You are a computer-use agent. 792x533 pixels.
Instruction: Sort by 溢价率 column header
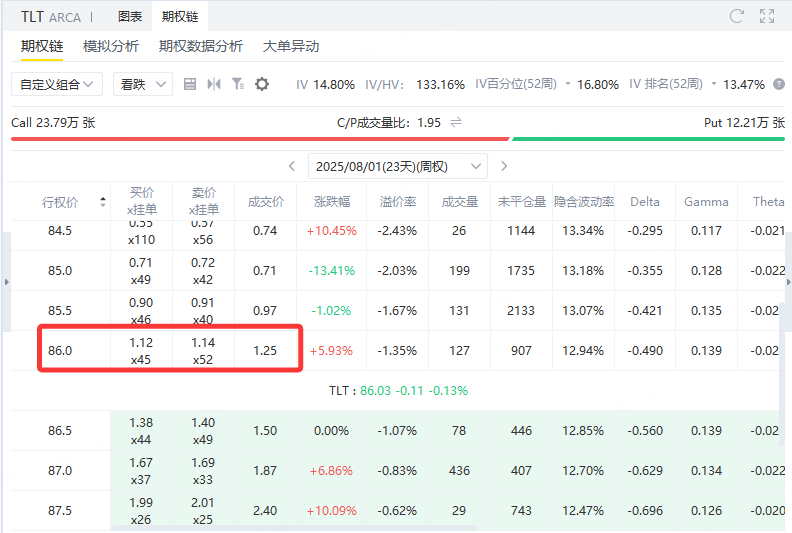pos(398,202)
